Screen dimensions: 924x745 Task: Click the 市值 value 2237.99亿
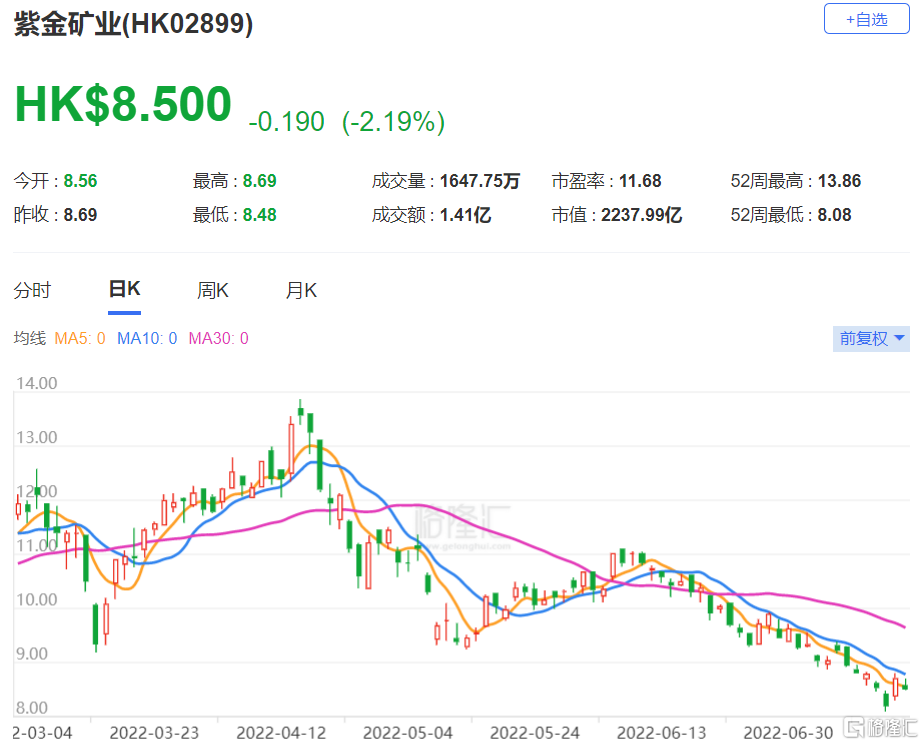(641, 215)
